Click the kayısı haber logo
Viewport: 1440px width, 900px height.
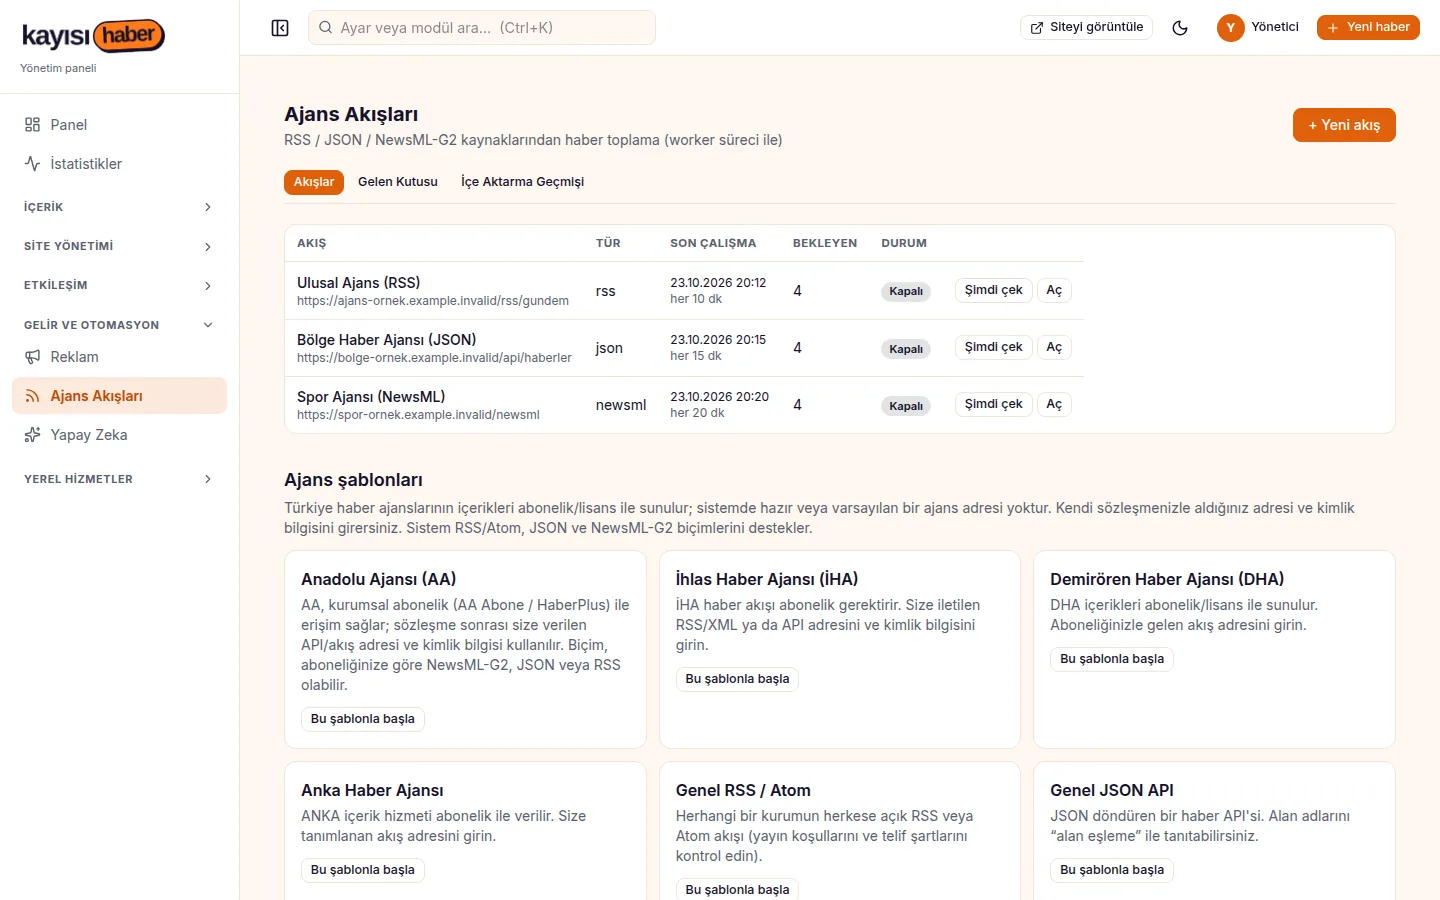[x=93, y=36]
